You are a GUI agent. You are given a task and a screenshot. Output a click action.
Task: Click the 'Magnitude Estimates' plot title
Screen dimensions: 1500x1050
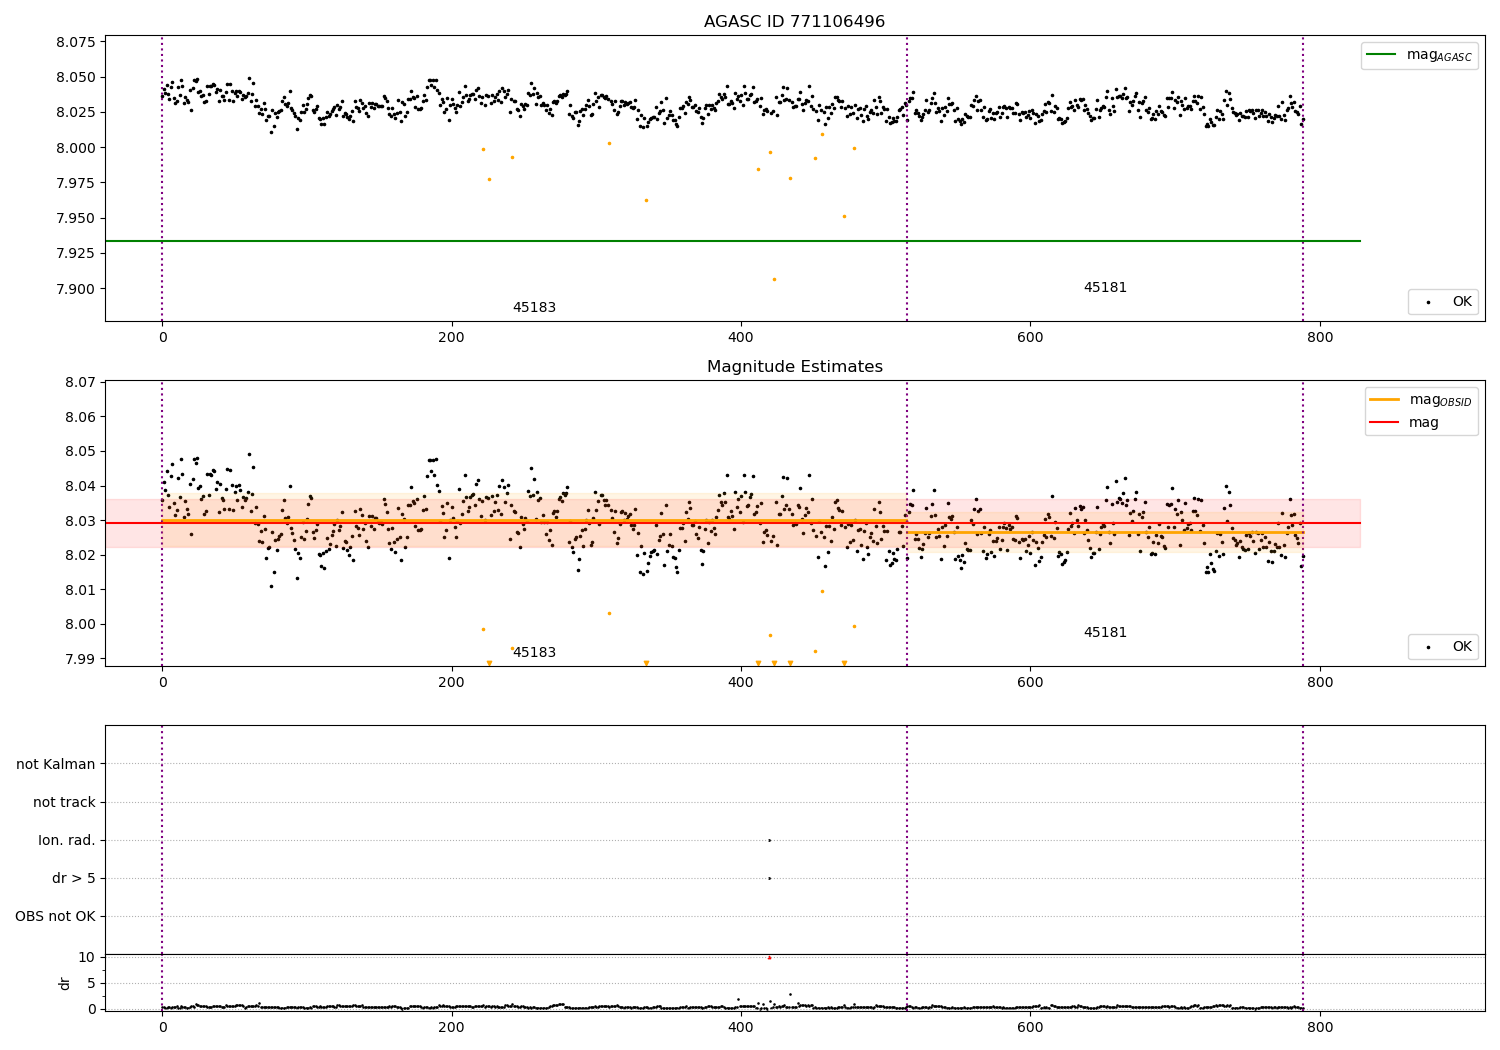click(x=794, y=367)
